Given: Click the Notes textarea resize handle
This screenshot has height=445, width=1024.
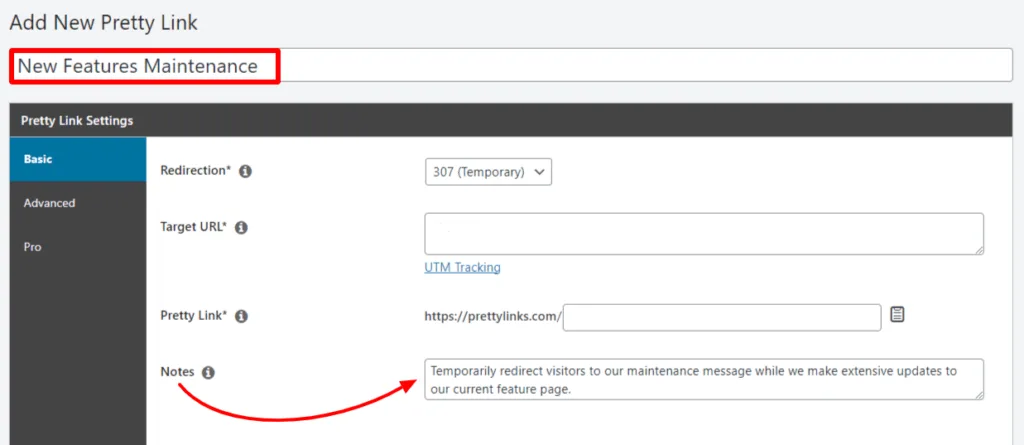Looking at the screenshot, I should (x=978, y=394).
